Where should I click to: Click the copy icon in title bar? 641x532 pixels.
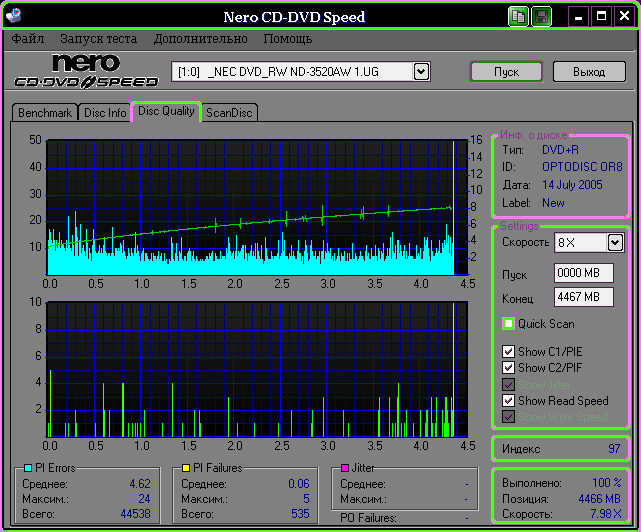click(x=518, y=17)
